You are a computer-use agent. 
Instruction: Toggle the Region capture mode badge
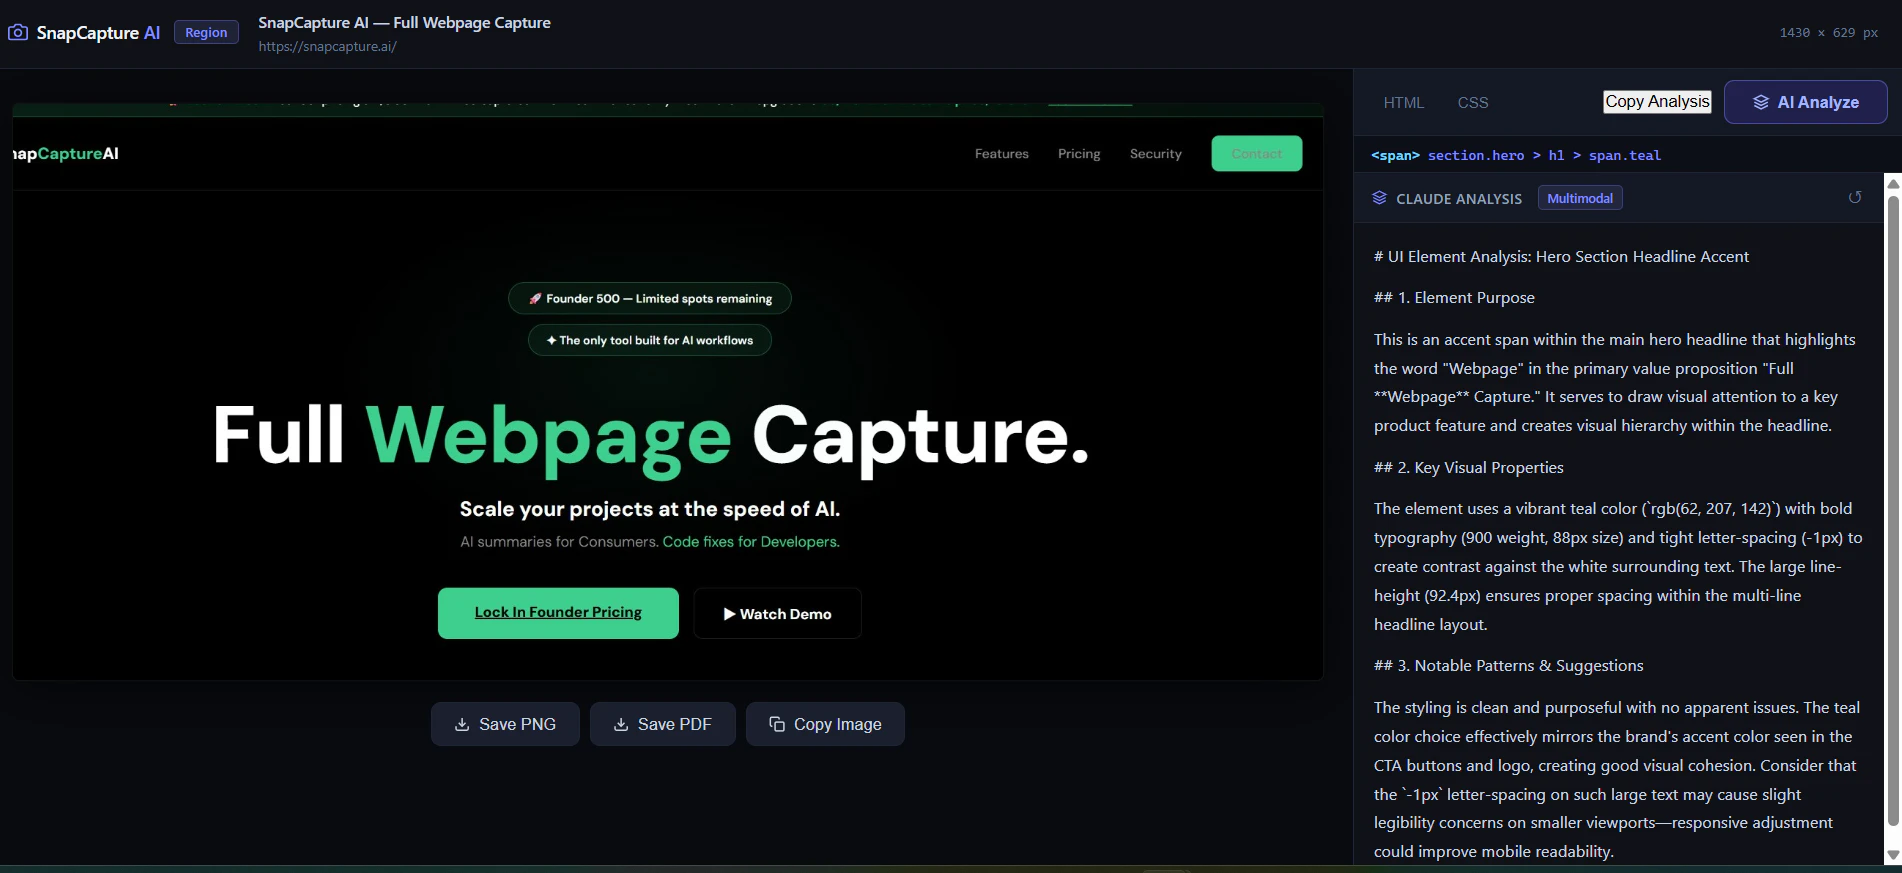pyautogui.click(x=206, y=32)
